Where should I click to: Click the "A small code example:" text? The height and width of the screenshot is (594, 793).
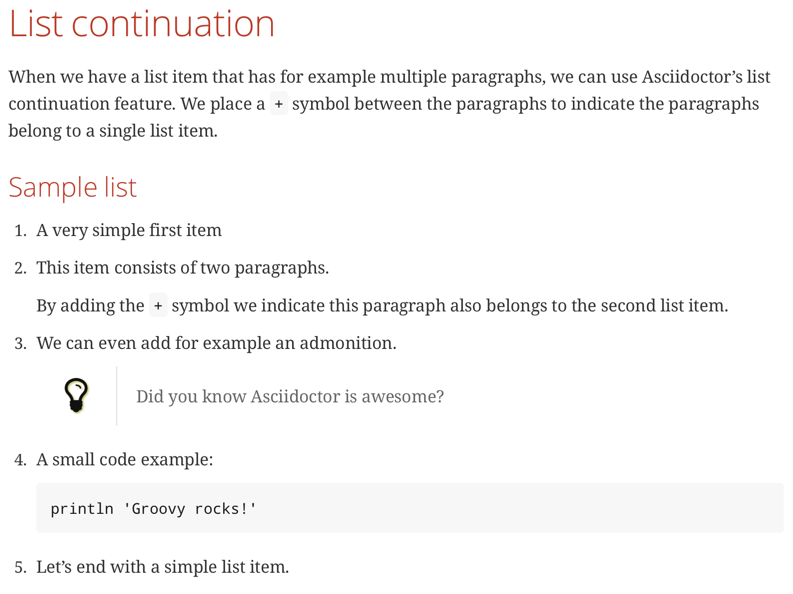coord(124,459)
